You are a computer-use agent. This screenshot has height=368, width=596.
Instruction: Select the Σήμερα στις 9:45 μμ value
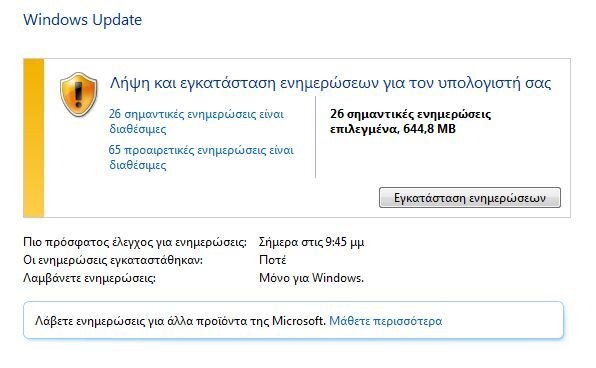[311, 242]
